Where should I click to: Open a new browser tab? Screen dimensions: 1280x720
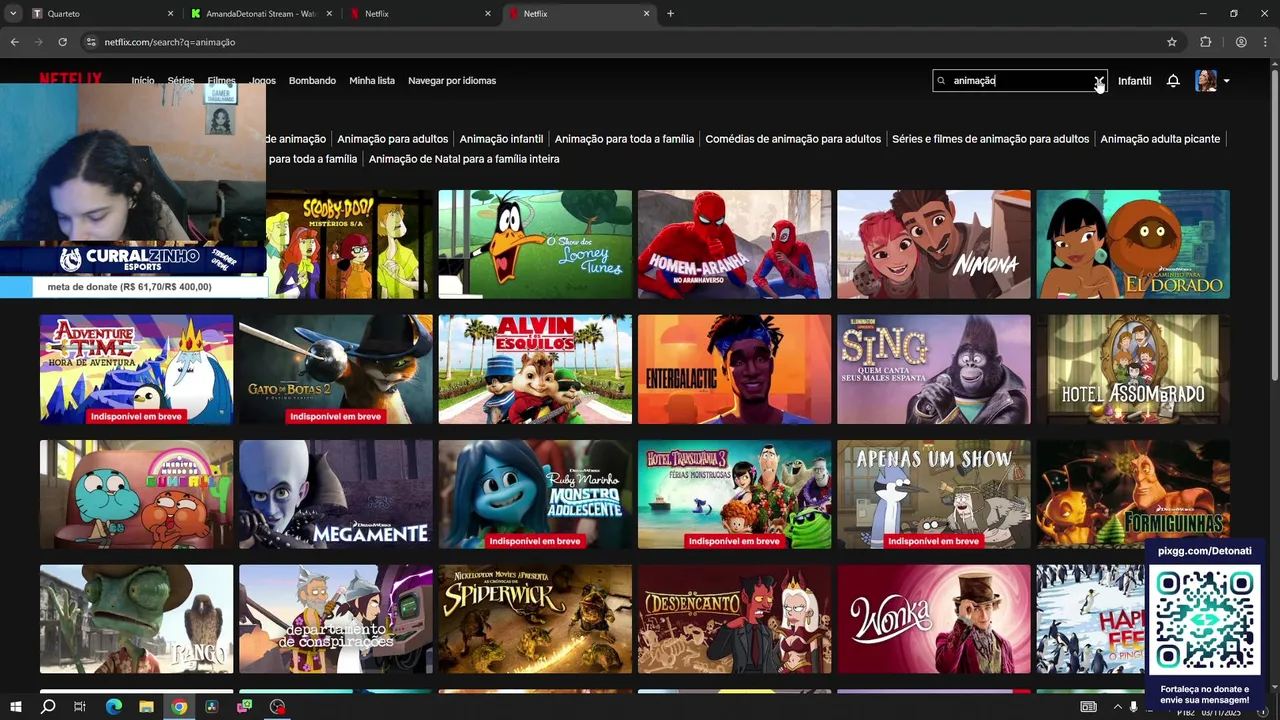pos(670,14)
